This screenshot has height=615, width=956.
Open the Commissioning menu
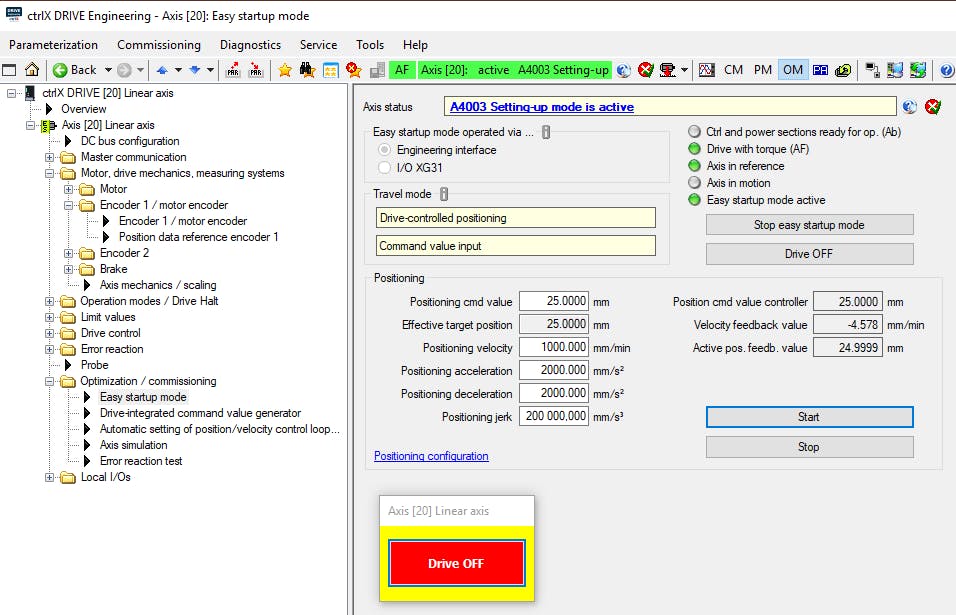click(159, 45)
